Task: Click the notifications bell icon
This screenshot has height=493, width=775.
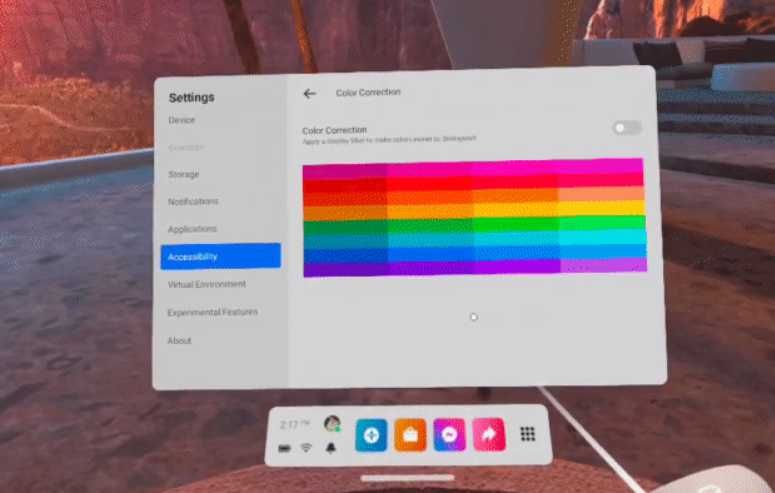Action: pyautogui.click(x=331, y=447)
